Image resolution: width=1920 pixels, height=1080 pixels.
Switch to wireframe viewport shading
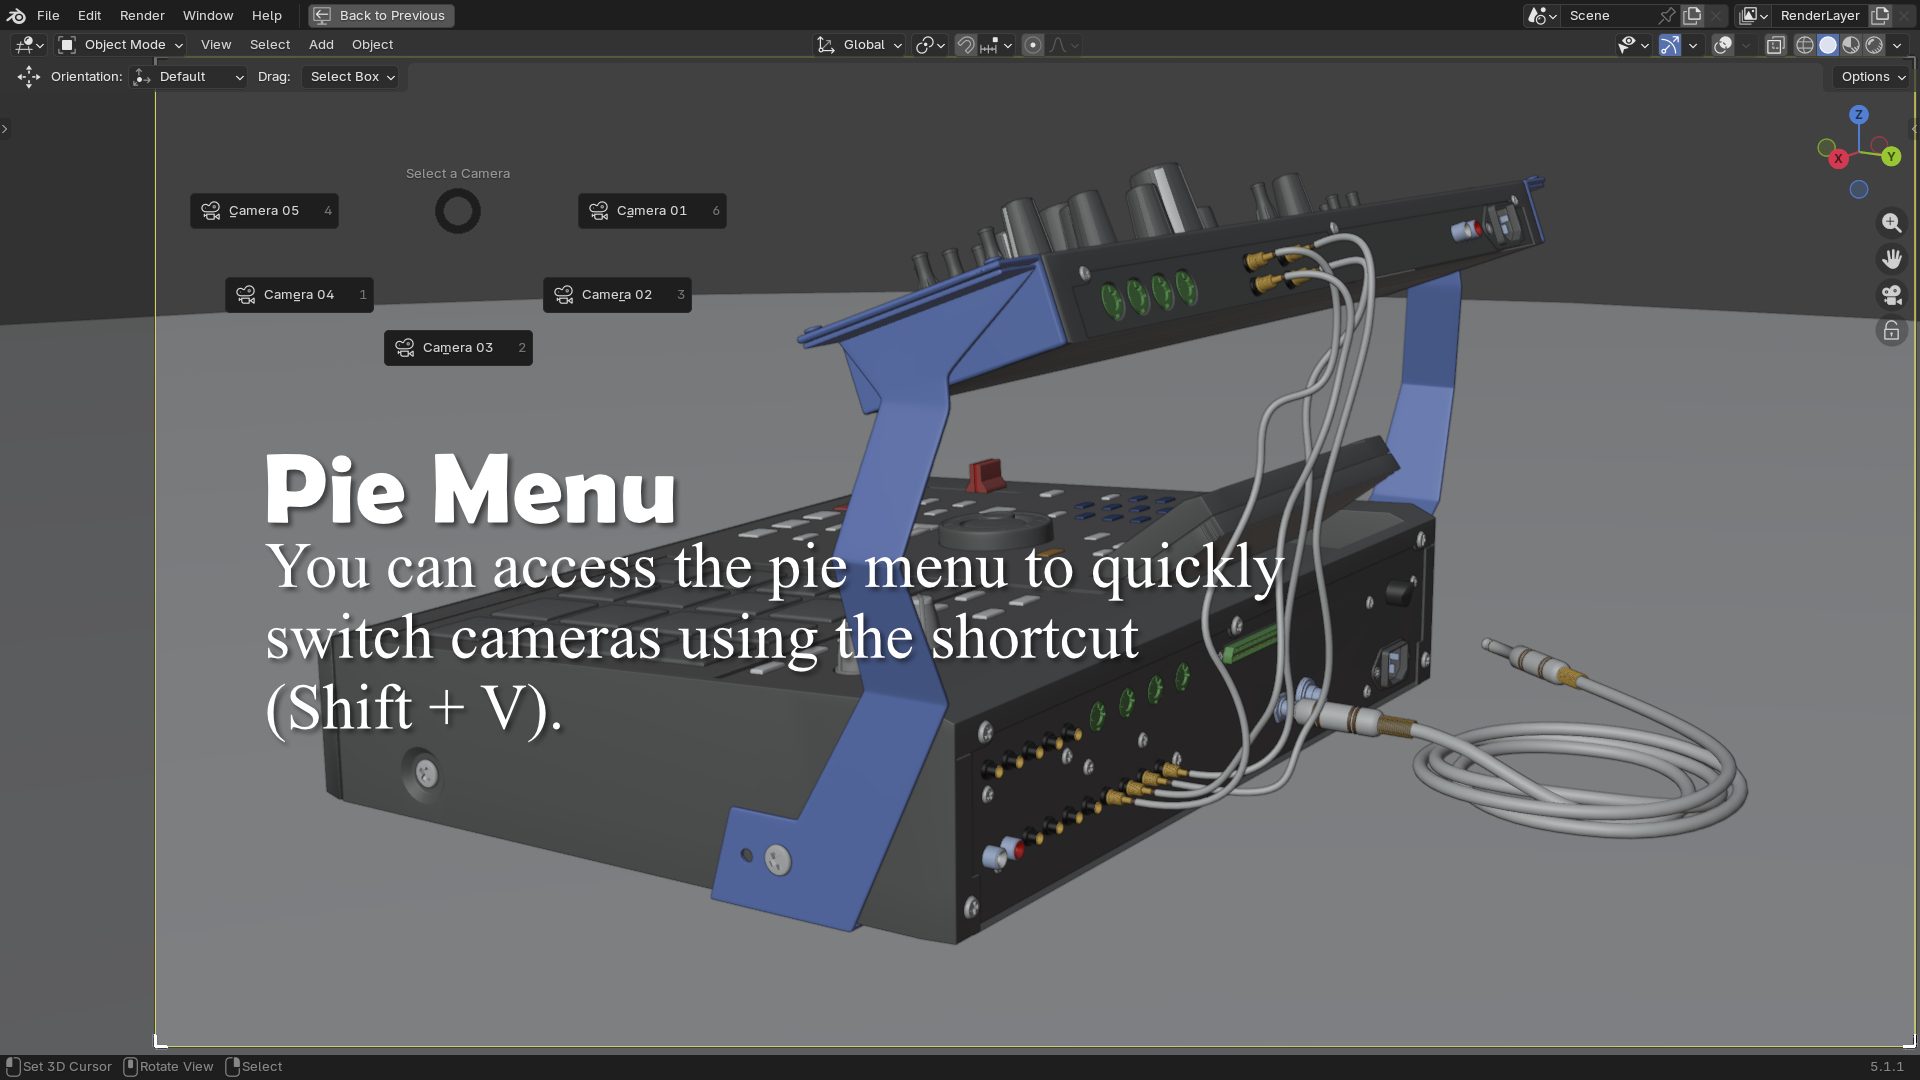coord(1805,45)
